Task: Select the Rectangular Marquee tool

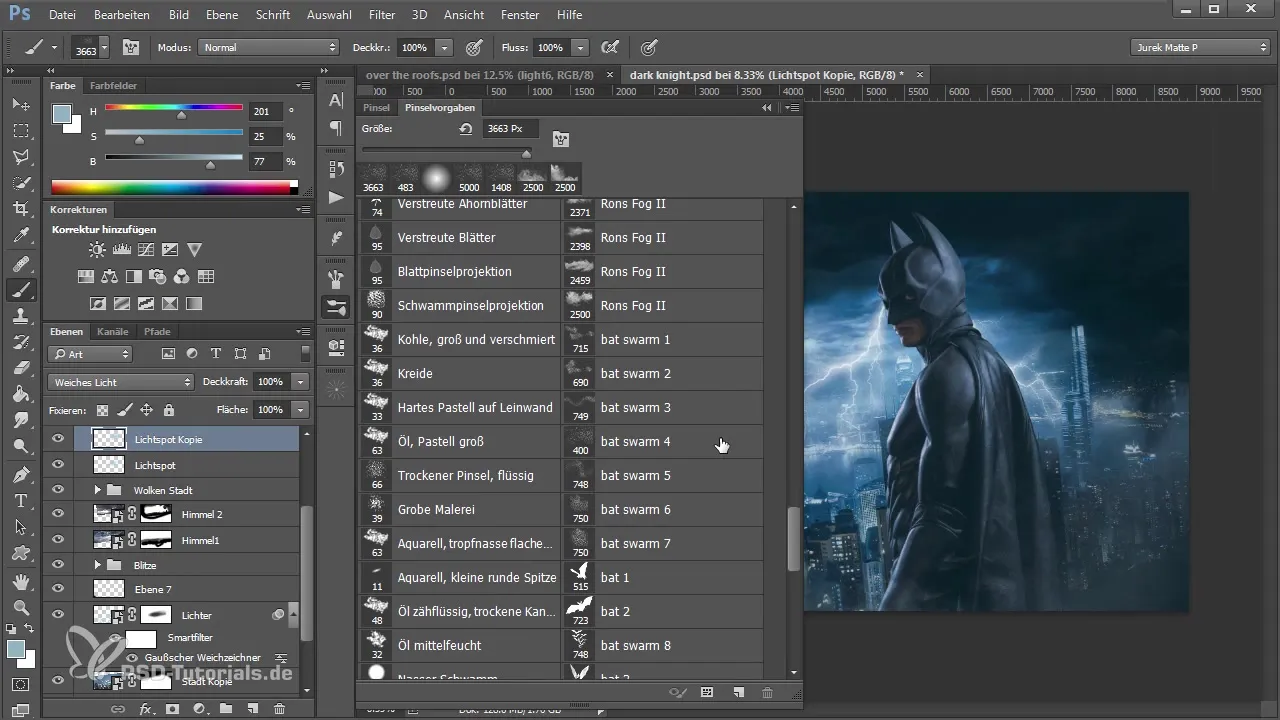Action: tap(21, 131)
